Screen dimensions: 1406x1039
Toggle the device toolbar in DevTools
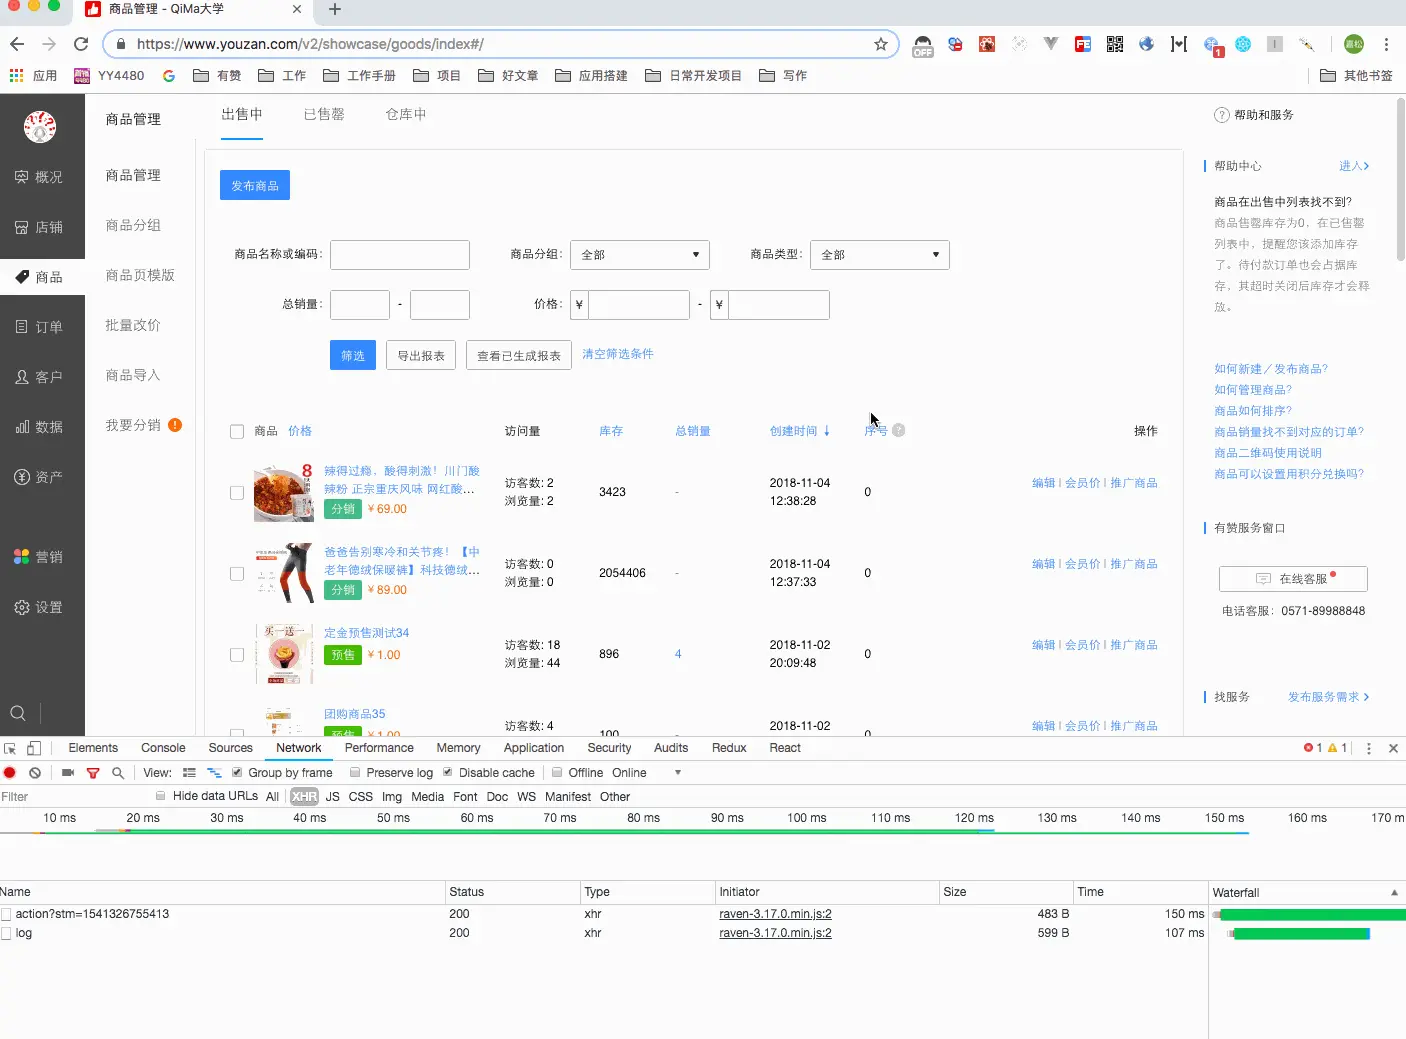[33, 747]
